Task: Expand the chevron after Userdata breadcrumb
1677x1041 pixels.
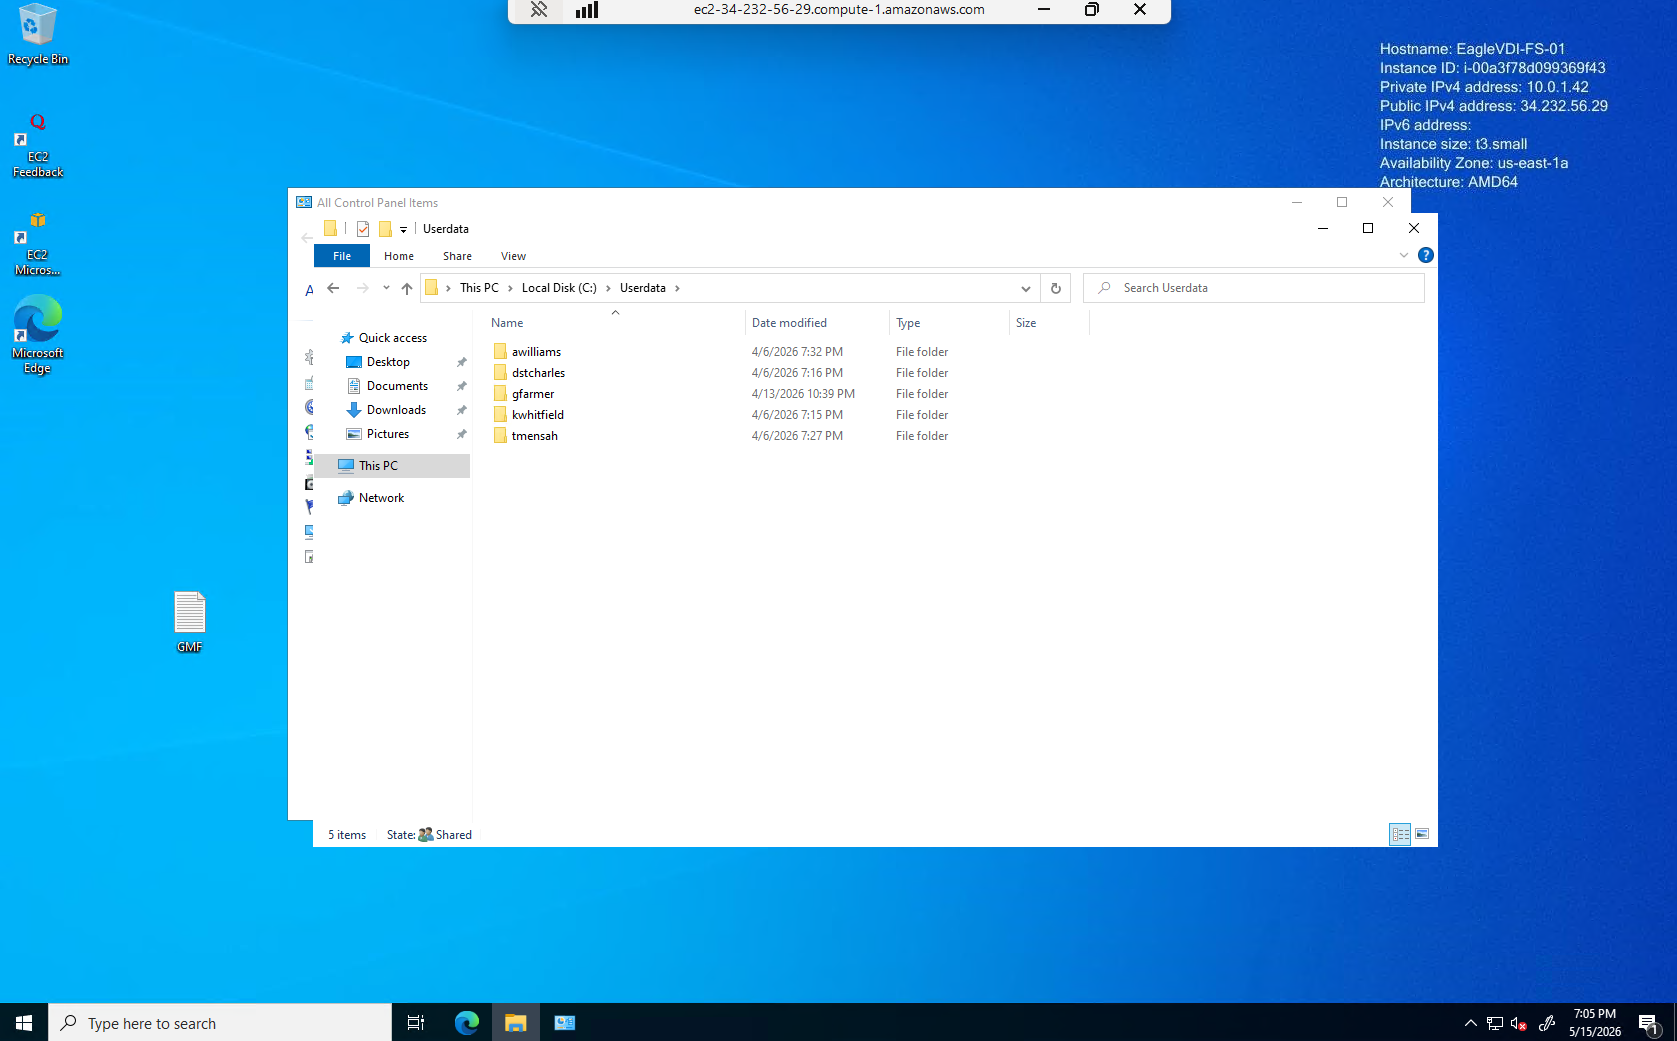Action: click(677, 288)
